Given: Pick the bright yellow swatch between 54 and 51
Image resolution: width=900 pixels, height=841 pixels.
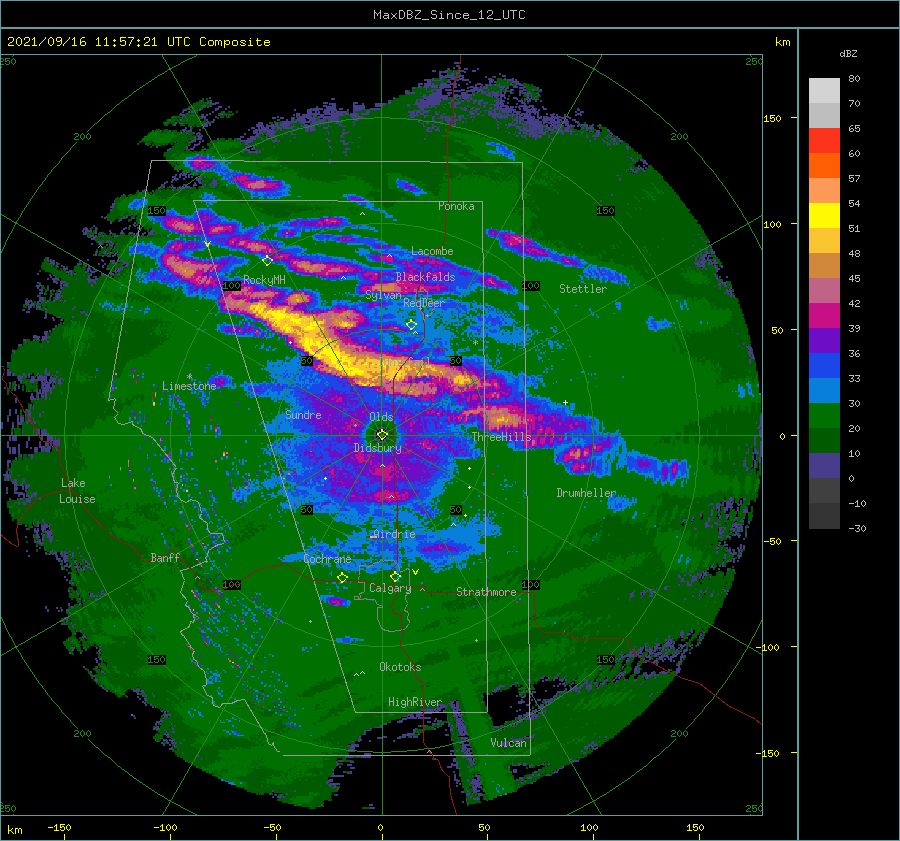Looking at the screenshot, I should pyautogui.click(x=824, y=216).
